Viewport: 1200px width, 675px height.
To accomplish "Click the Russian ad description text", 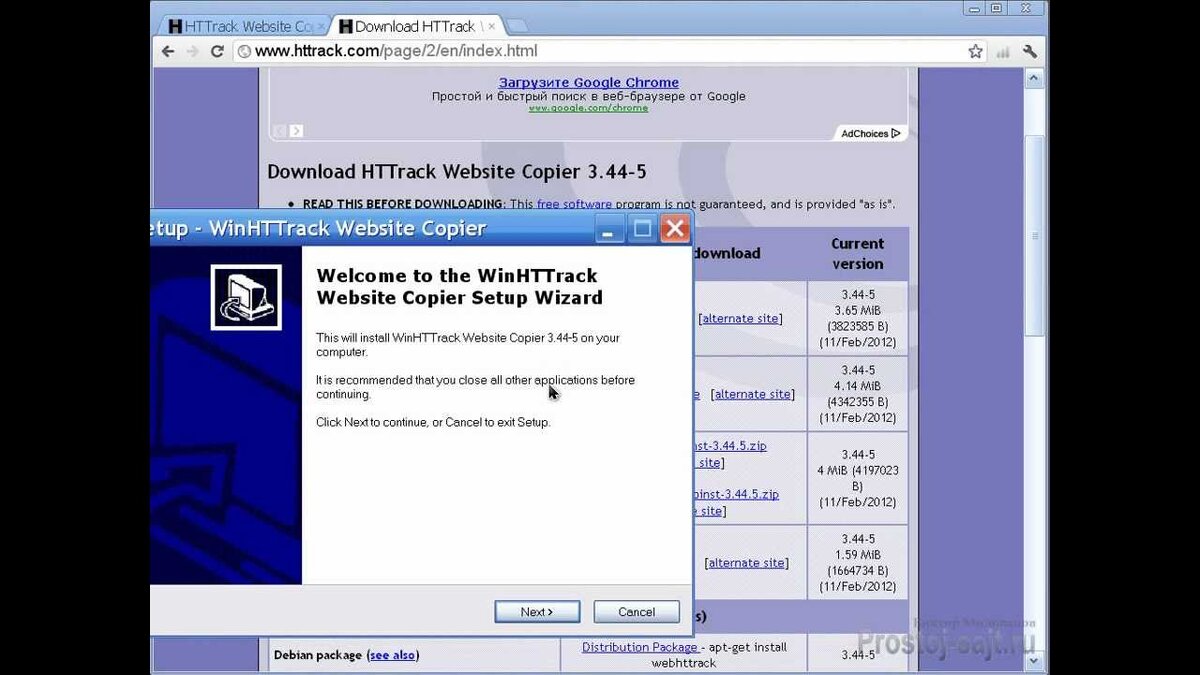I will click(589, 96).
